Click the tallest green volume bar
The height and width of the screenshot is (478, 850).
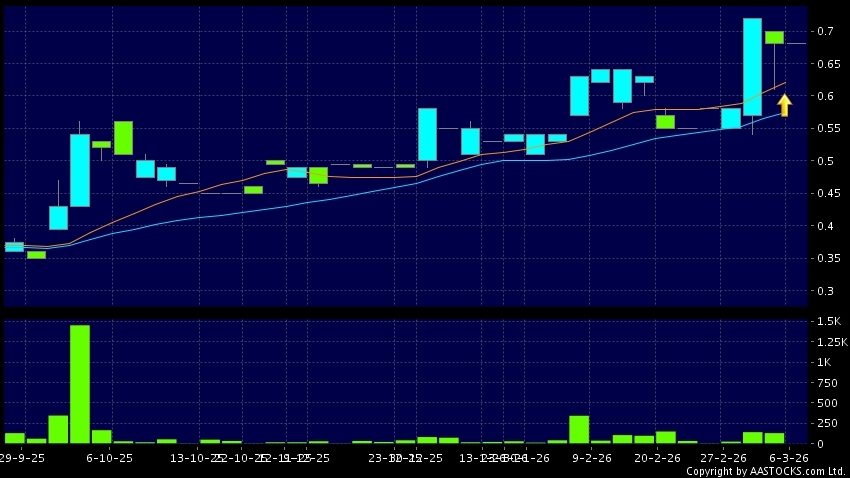pos(80,384)
